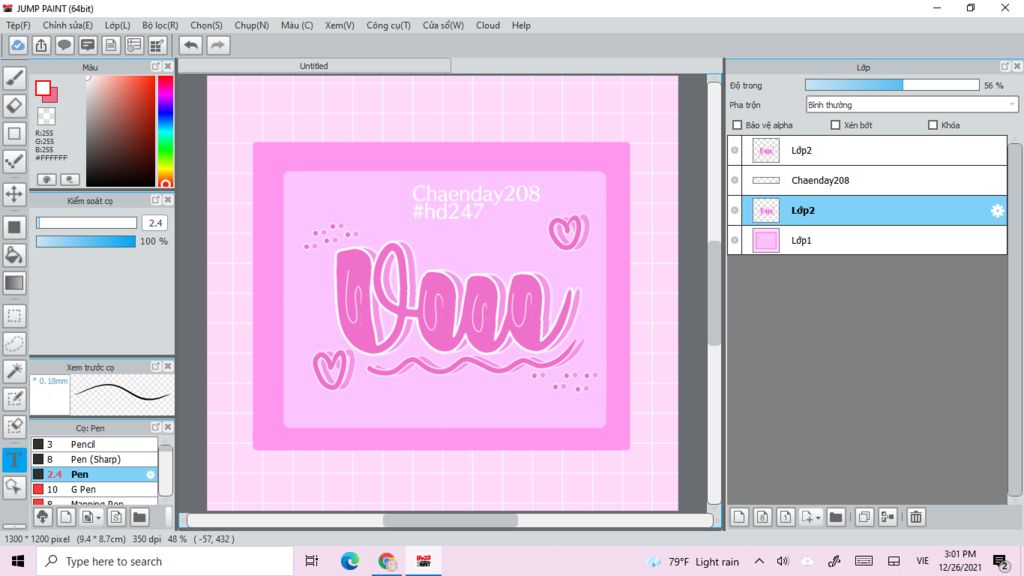
Task: Redo the last undone action
Action: click(218, 45)
